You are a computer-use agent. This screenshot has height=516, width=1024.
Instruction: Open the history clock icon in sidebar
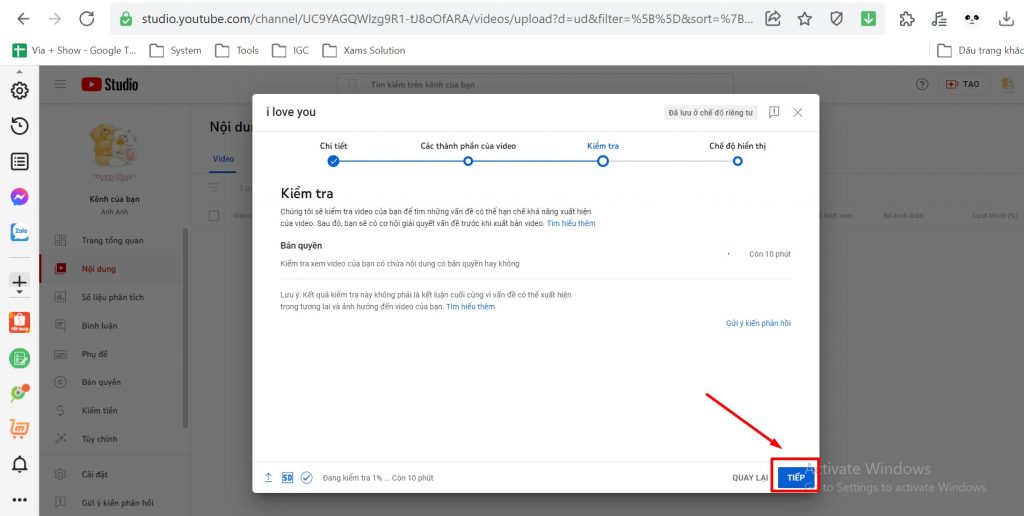(20, 126)
